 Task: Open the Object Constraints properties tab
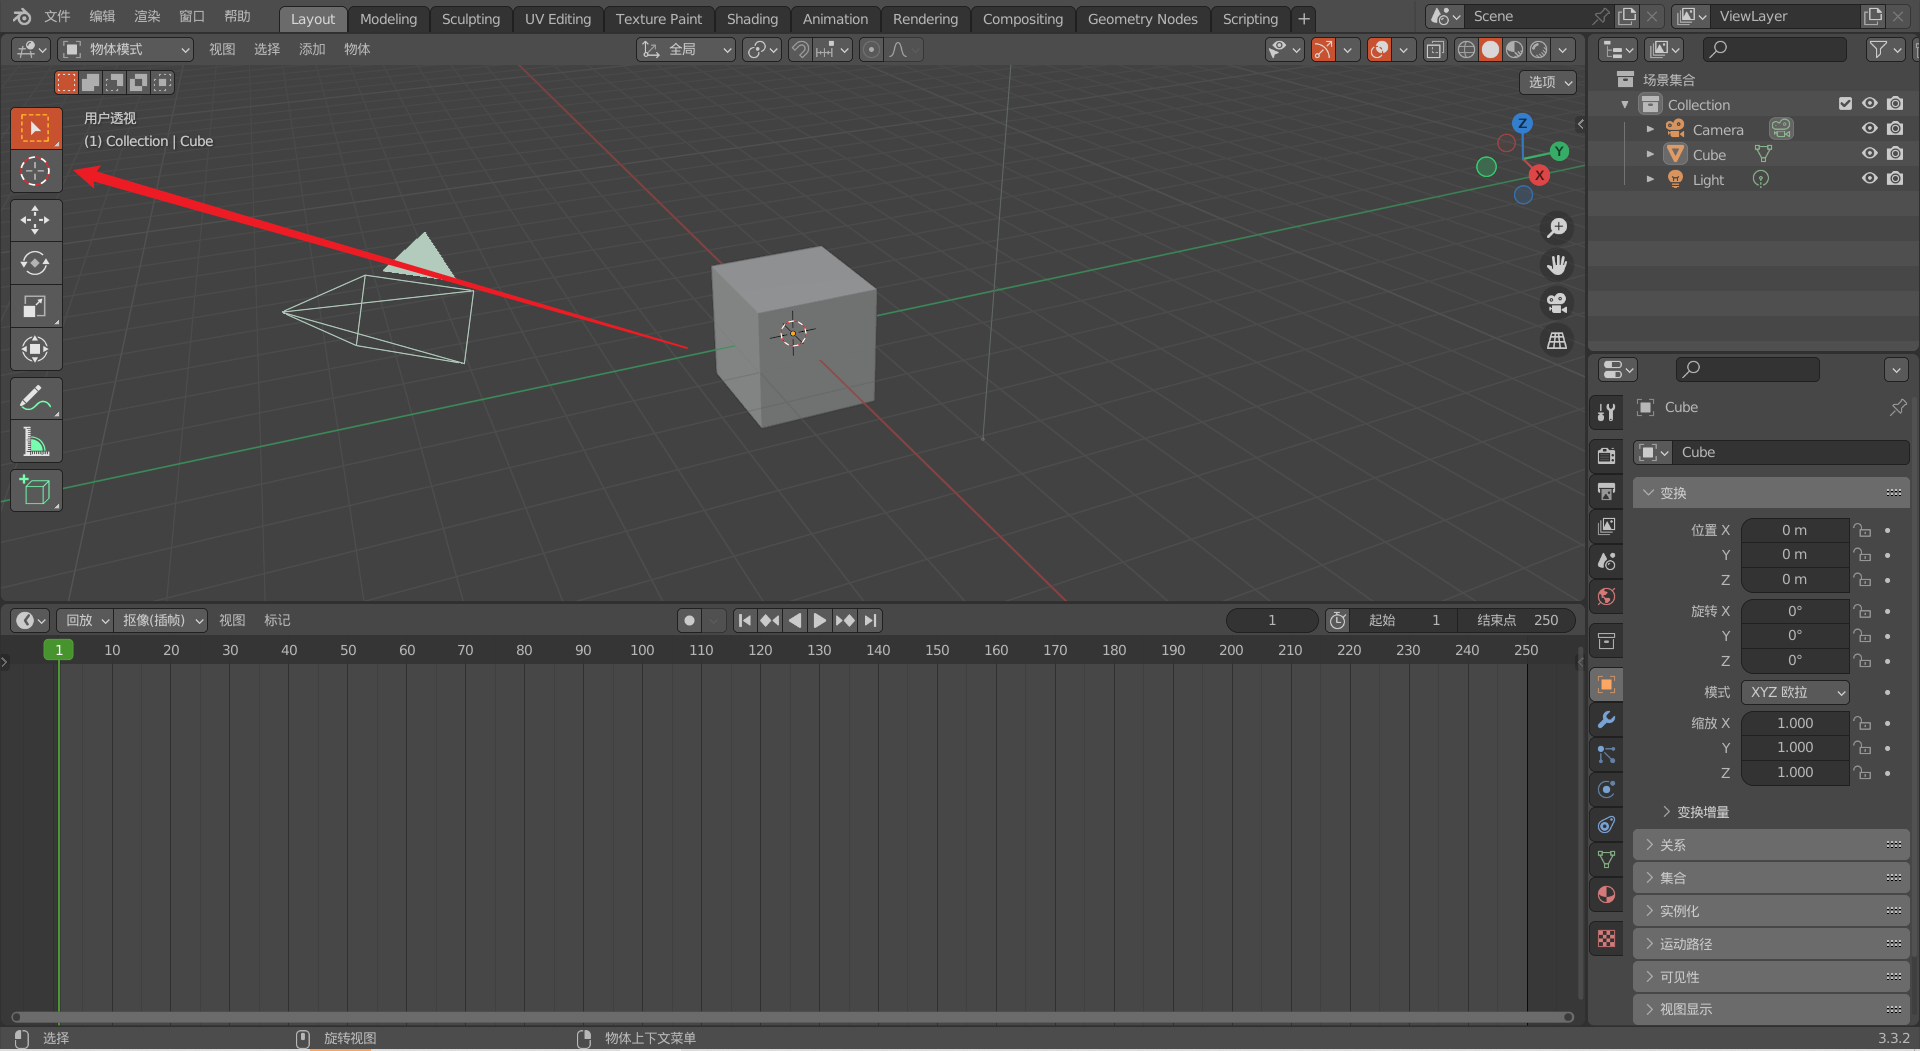tap(1606, 824)
